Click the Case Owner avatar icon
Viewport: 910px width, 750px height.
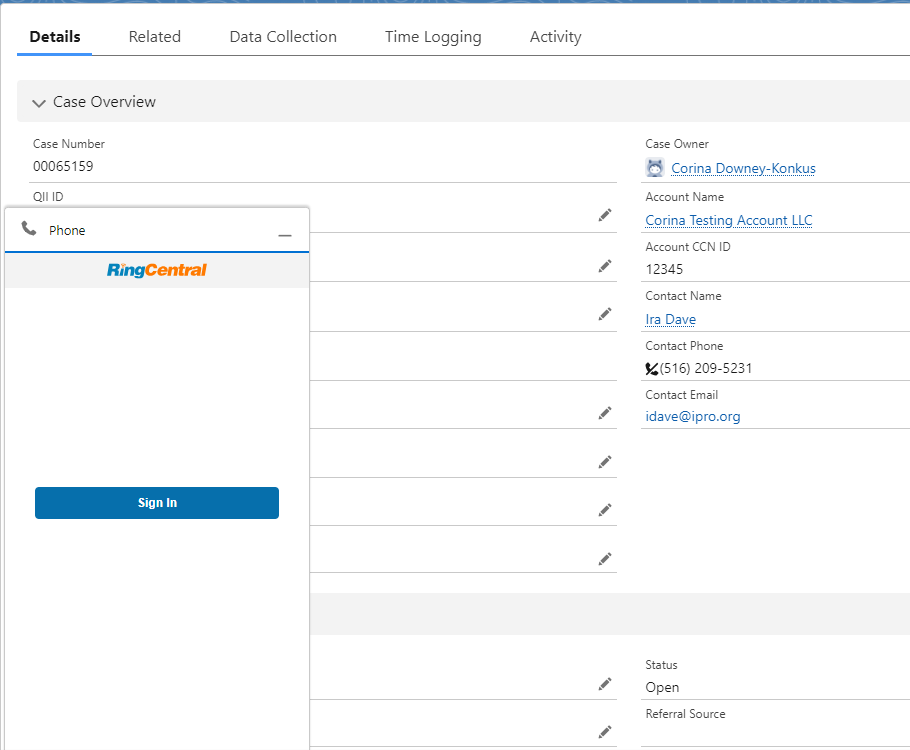click(655, 168)
